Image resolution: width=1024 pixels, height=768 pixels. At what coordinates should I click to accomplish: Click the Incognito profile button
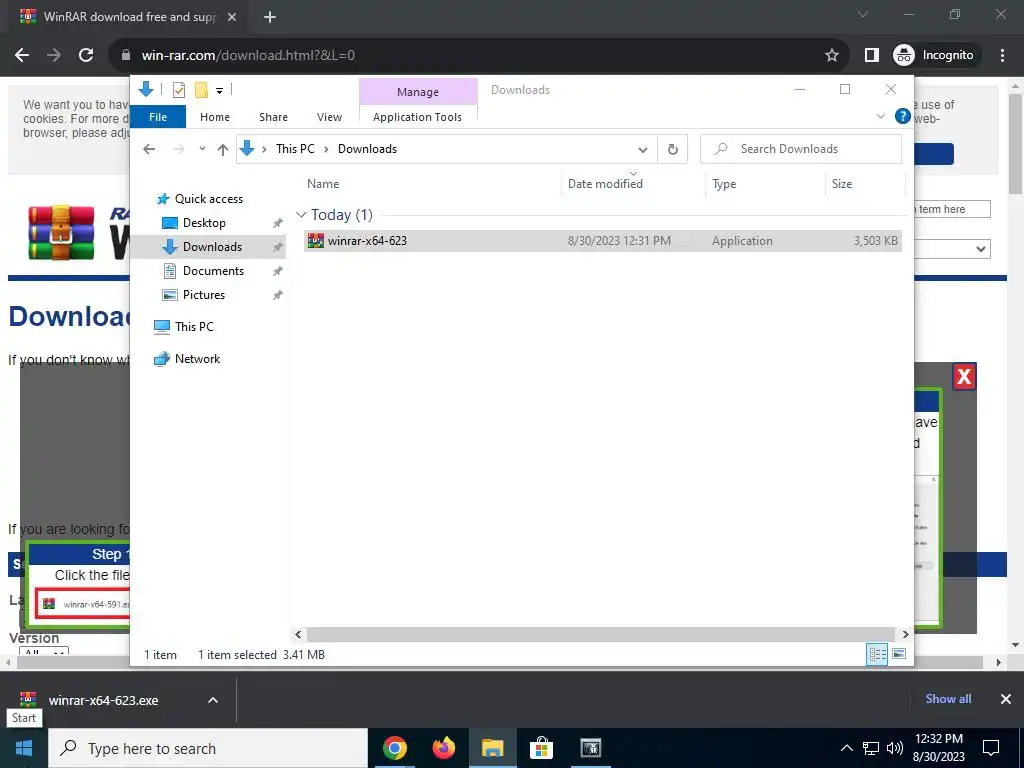934,56
